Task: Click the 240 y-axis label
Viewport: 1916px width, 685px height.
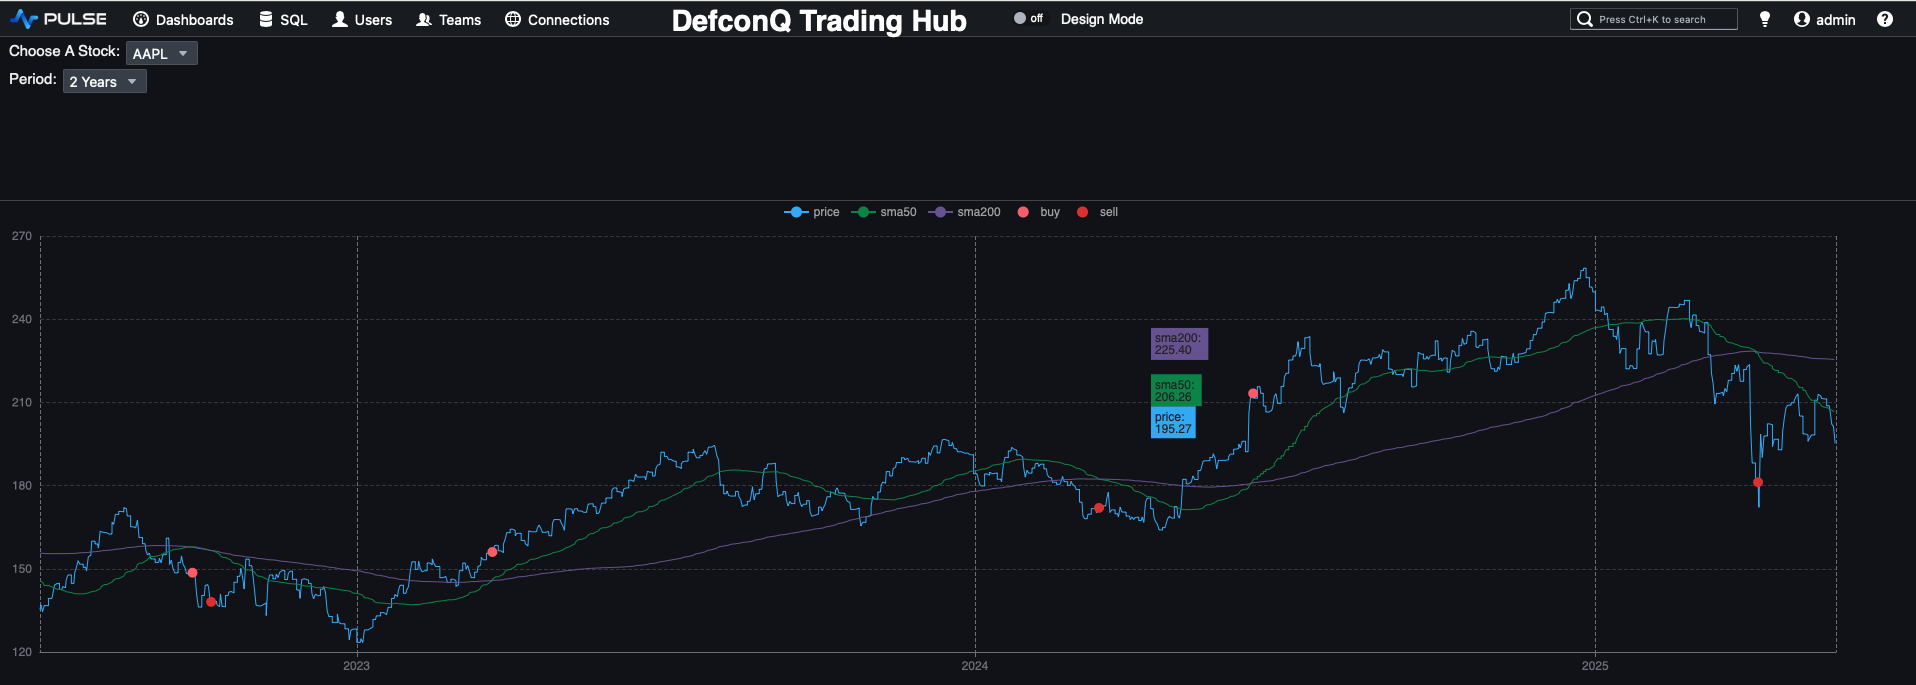Action: 22,319
